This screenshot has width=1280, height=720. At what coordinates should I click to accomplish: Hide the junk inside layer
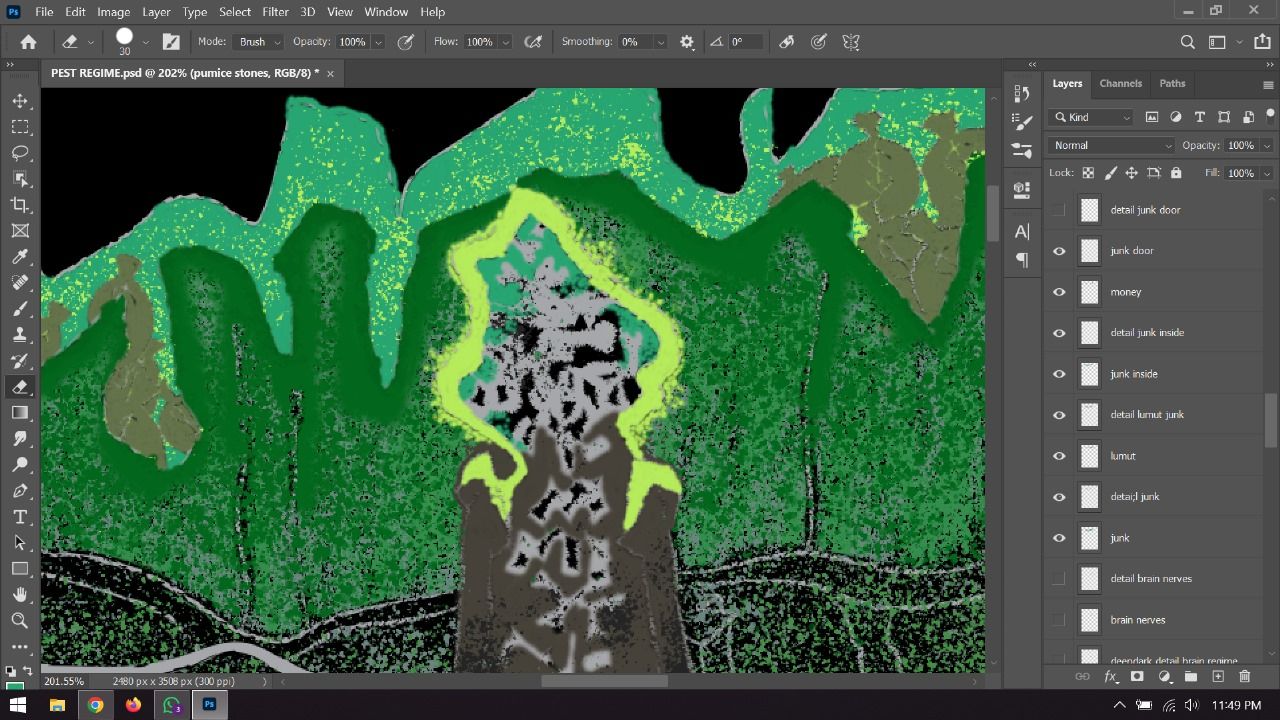[1059, 374]
